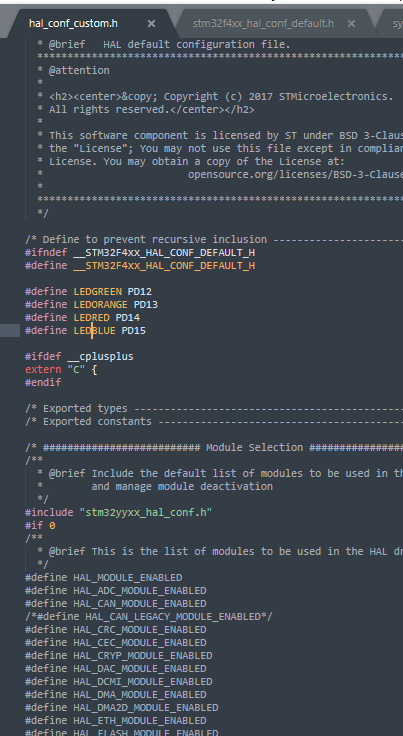Image resolution: width=403 pixels, height=736 pixels.
Task: Open the partially visible third tab
Action: click(393, 23)
